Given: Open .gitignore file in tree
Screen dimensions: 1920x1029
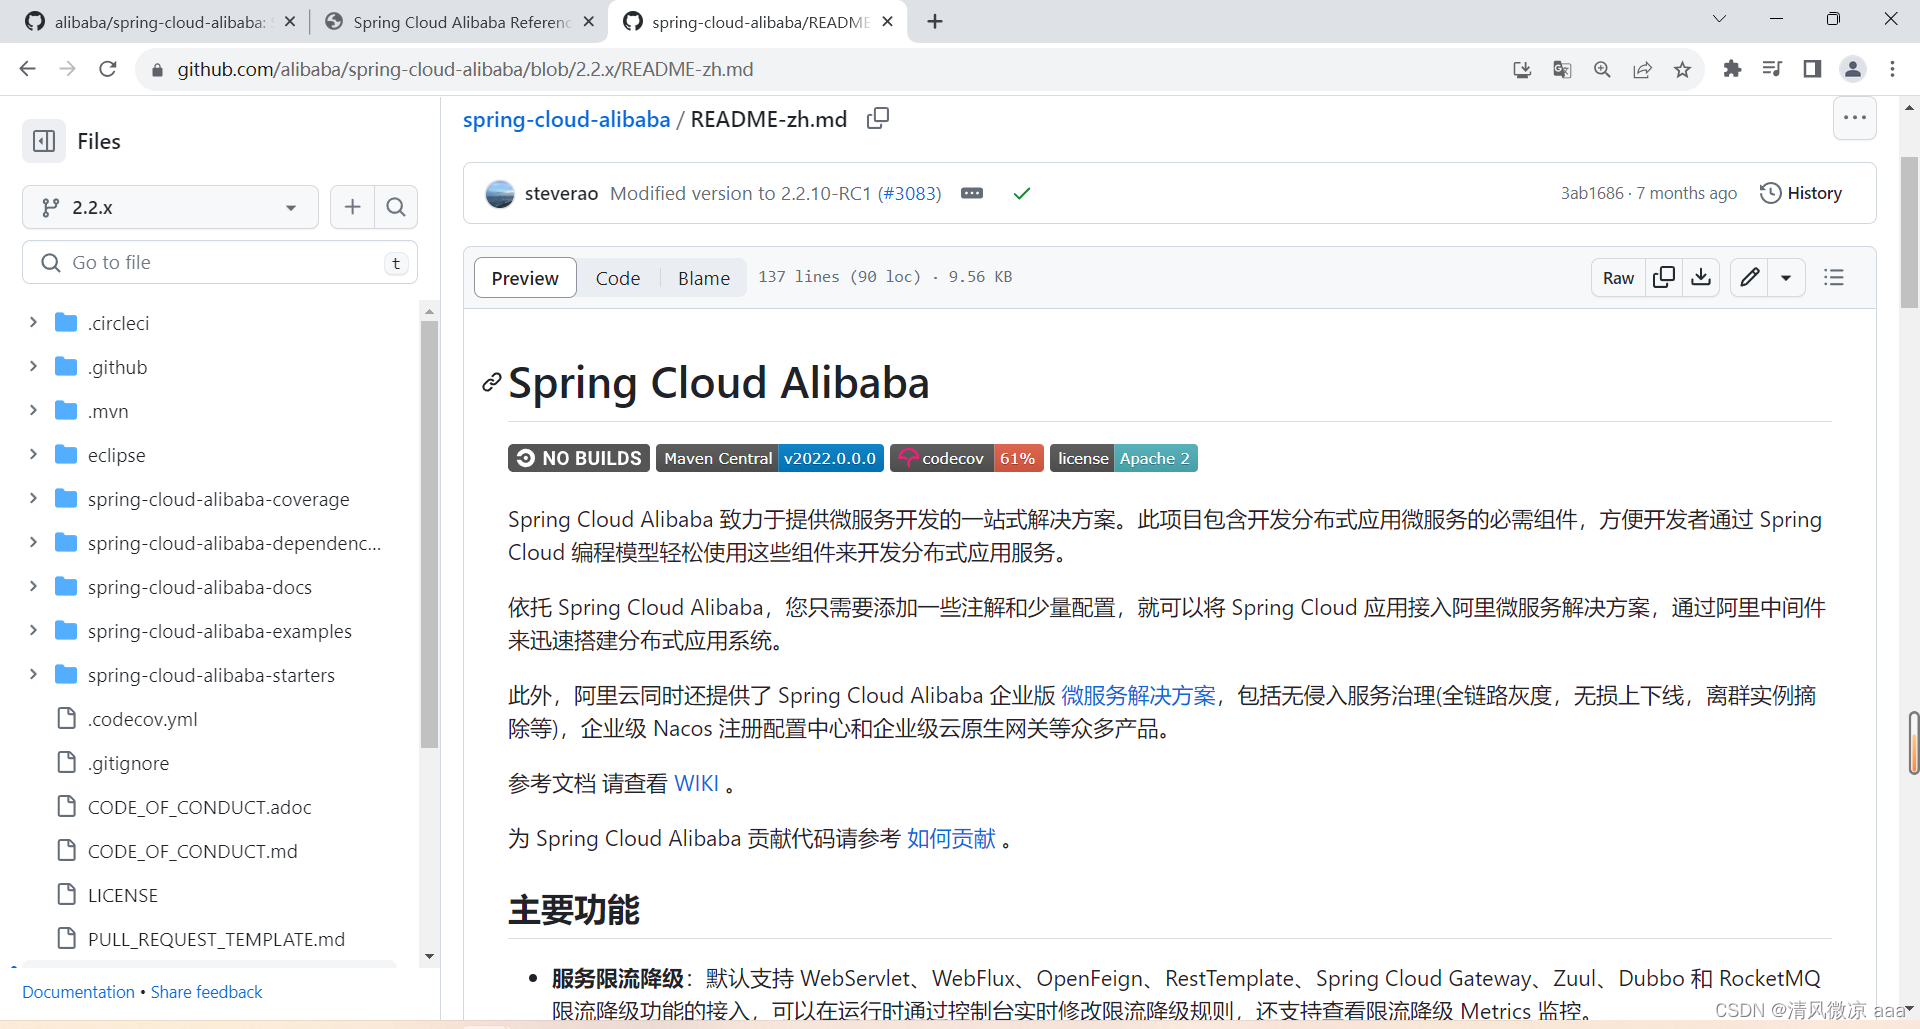Looking at the screenshot, I should point(128,762).
